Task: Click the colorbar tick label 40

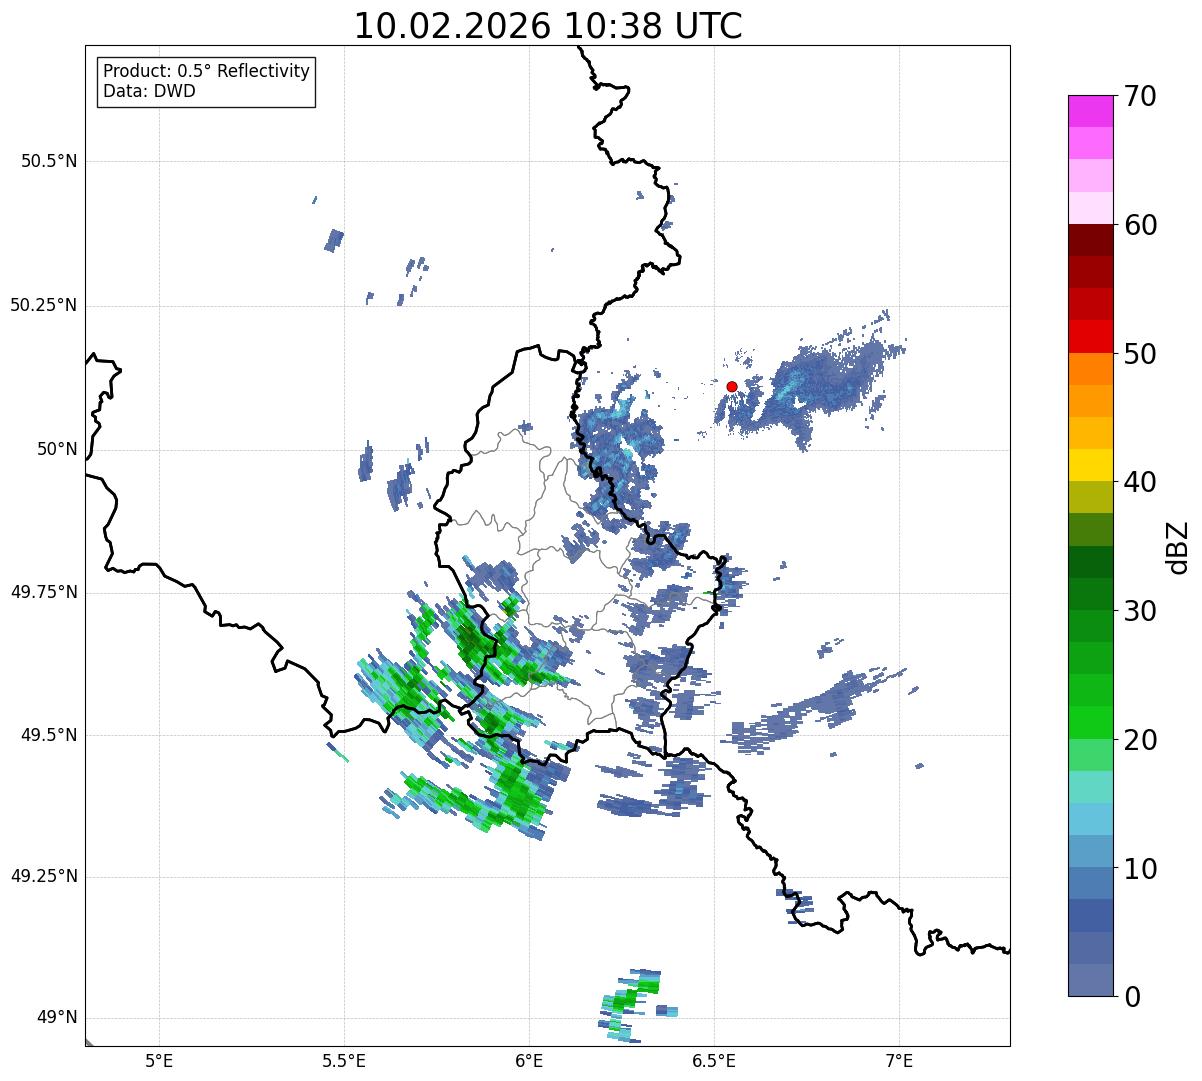Action: click(1140, 482)
